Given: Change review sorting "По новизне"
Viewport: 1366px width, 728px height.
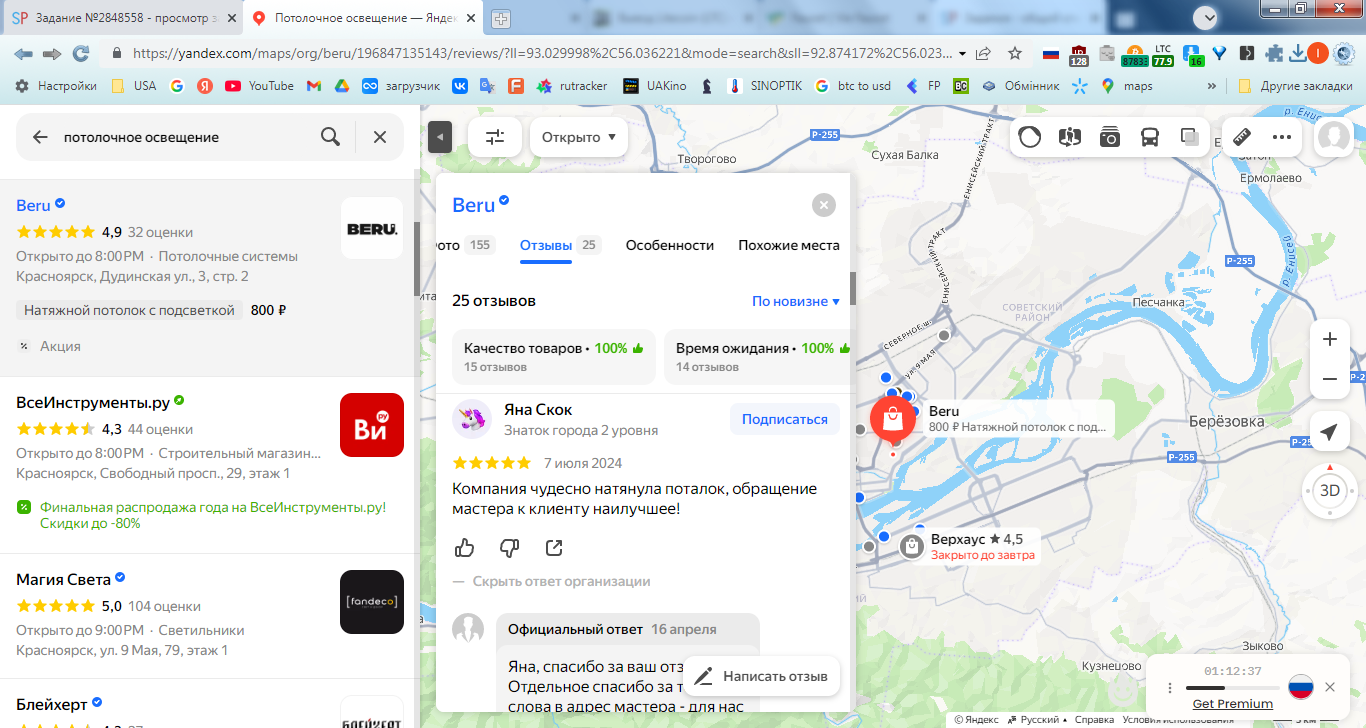Looking at the screenshot, I should [796, 301].
